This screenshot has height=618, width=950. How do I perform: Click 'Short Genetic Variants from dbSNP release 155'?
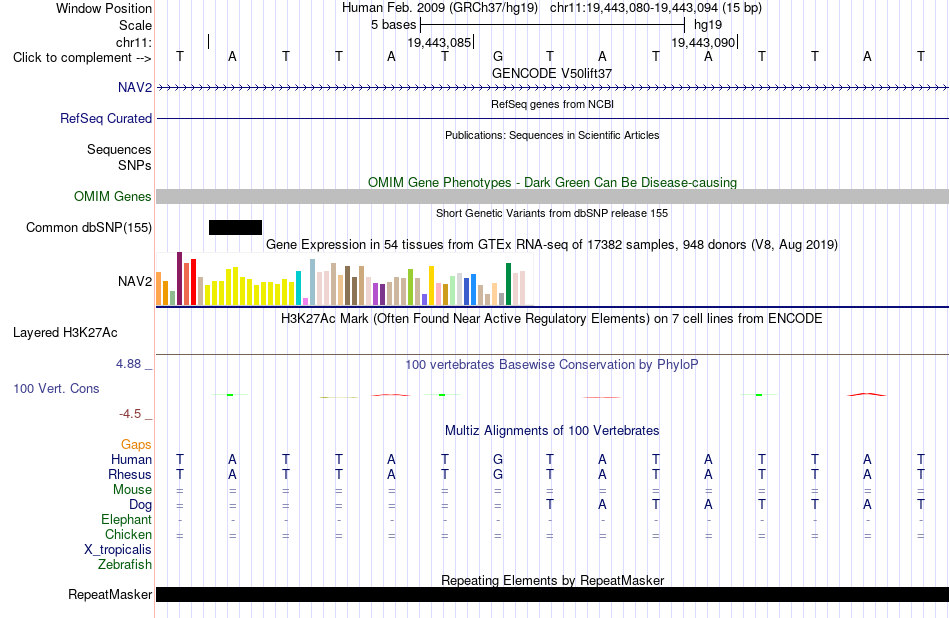(x=552, y=213)
